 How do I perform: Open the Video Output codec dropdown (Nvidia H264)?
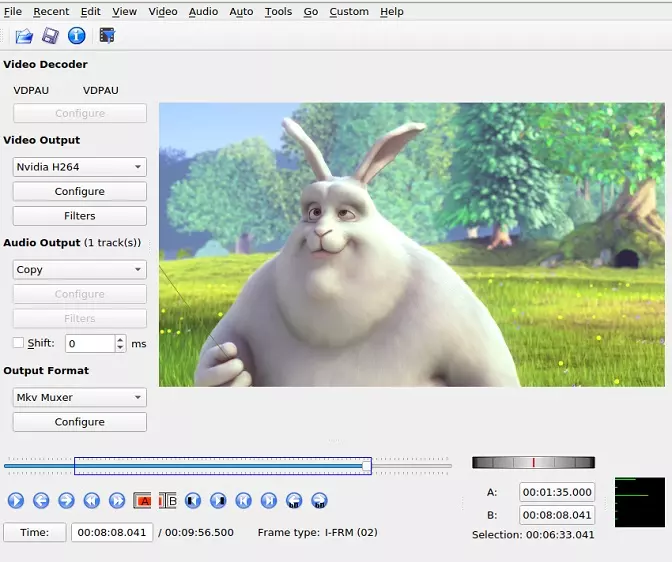point(80,167)
